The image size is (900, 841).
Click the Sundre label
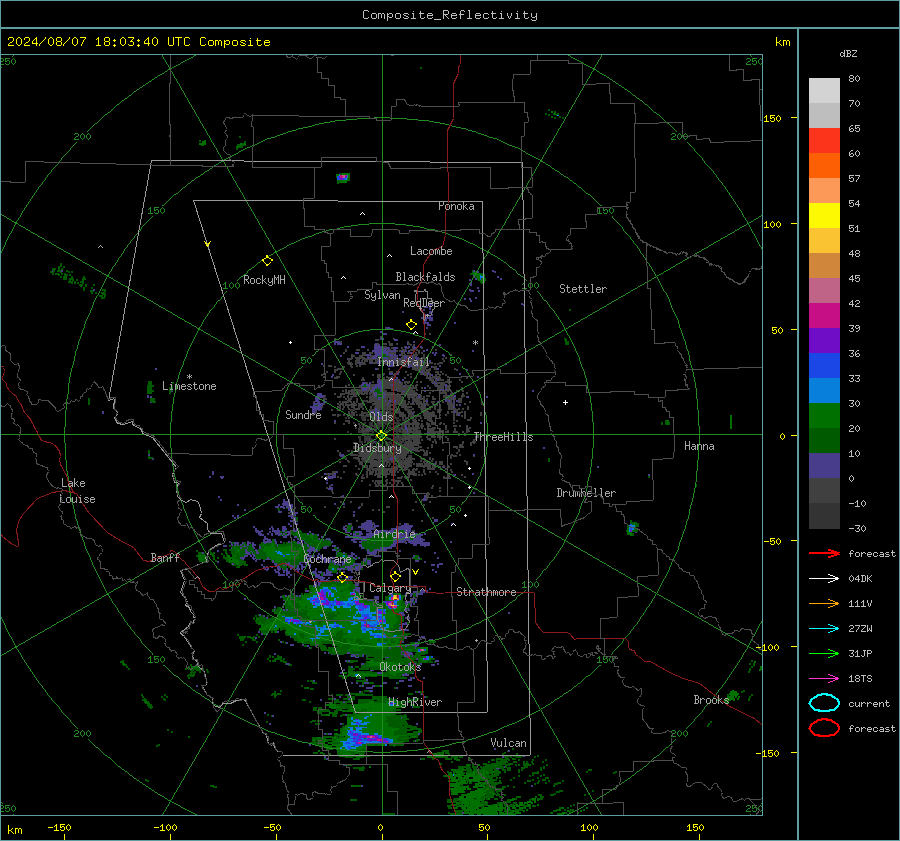tap(303, 414)
